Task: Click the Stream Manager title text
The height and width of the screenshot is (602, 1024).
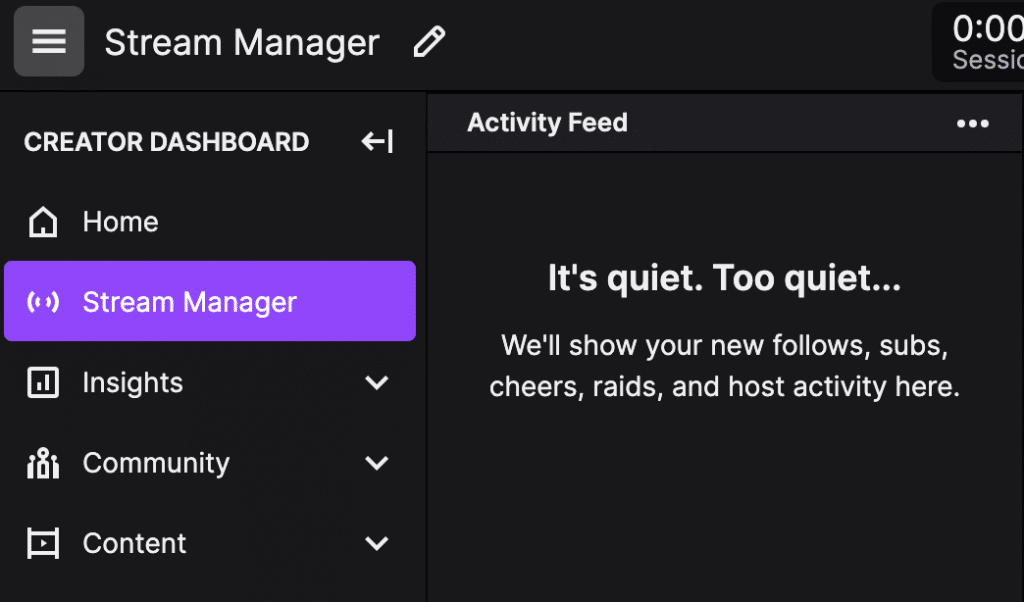Action: click(x=241, y=41)
